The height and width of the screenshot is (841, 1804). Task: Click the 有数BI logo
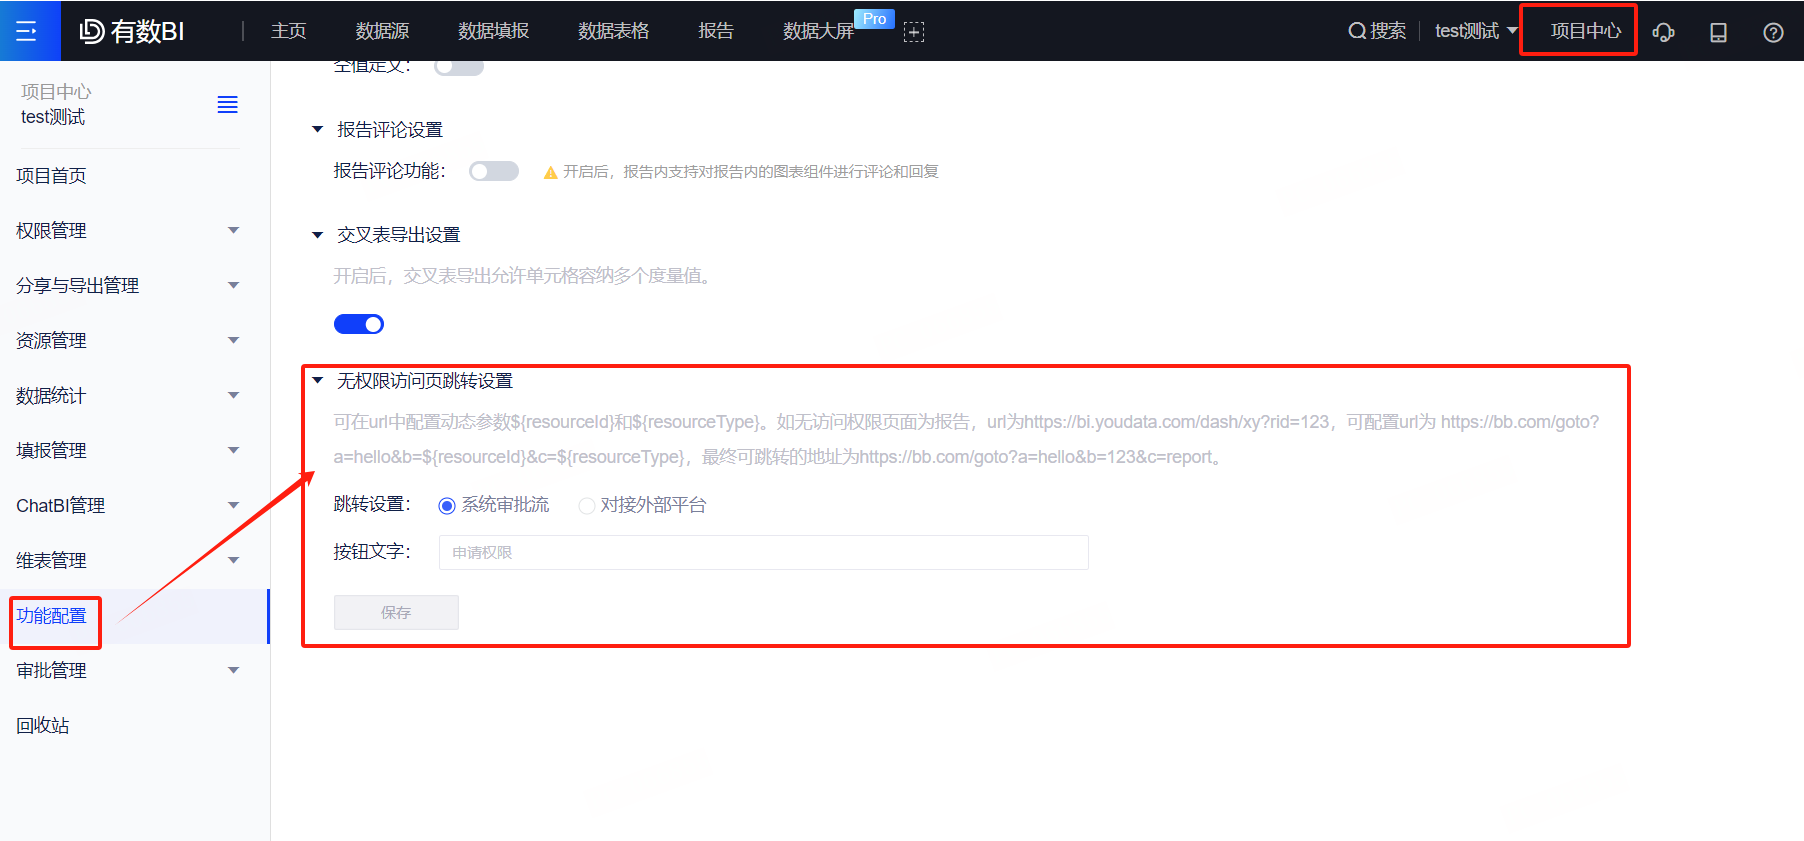(x=132, y=31)
